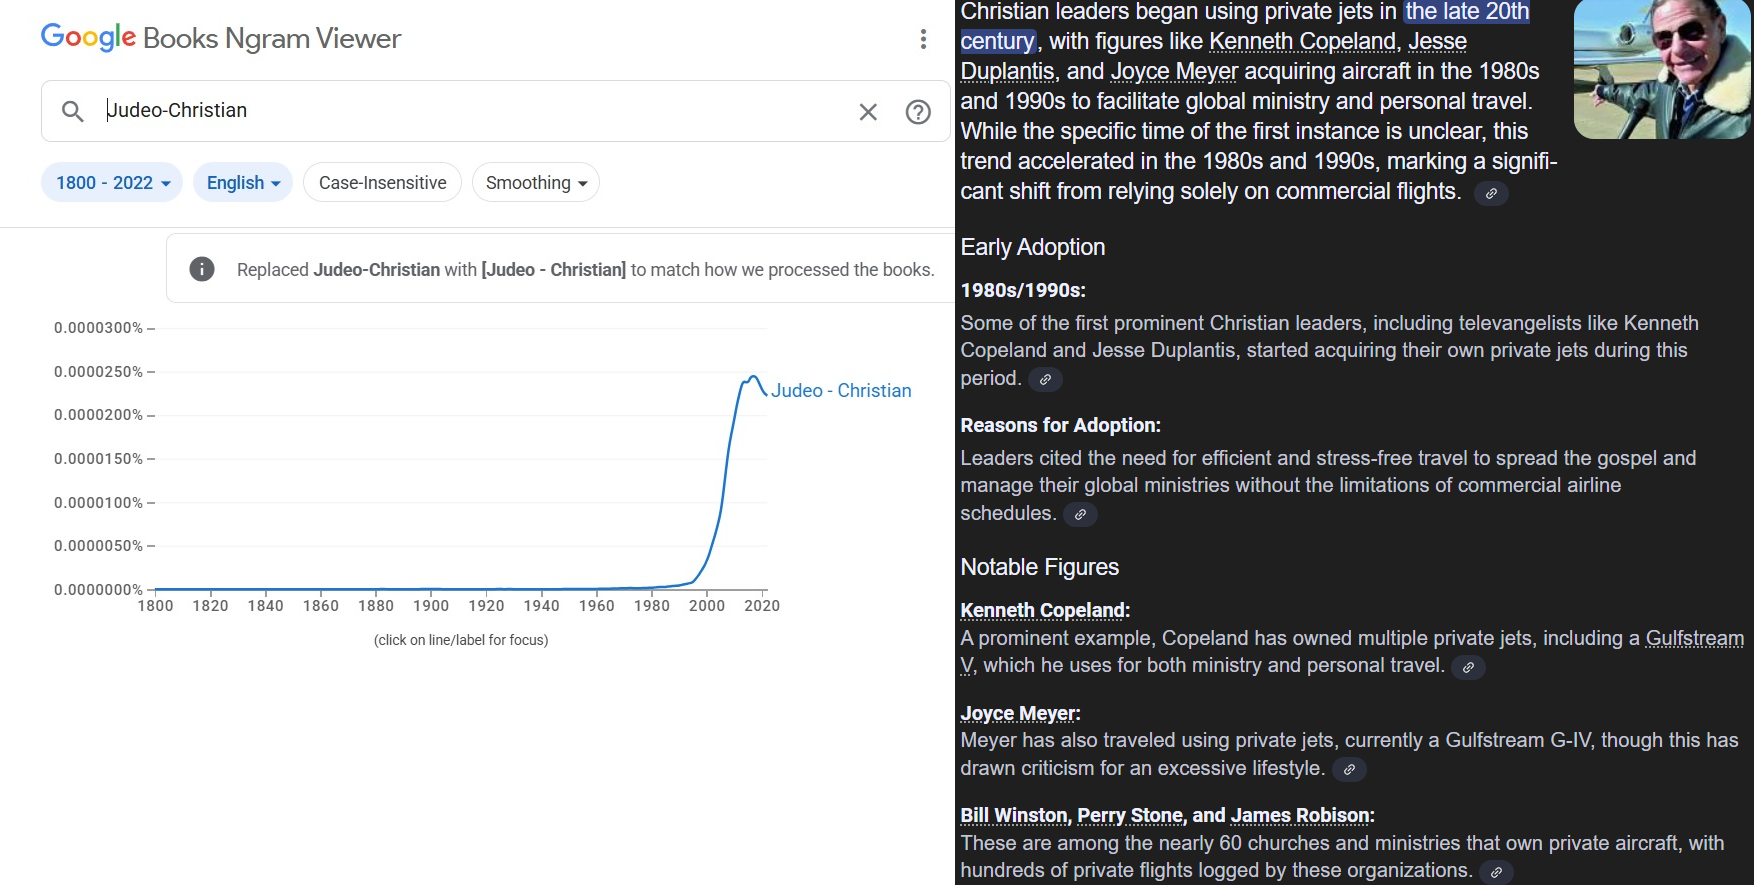Screen dimensions: 1754x885
Task: Click the Joyce Meyer heading link
Action: (1019, 713)
